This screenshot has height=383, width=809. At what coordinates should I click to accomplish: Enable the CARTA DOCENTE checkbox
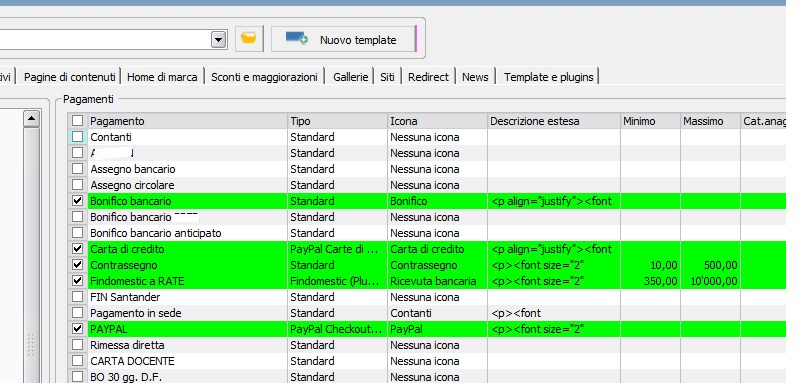[x=77, y=361]
